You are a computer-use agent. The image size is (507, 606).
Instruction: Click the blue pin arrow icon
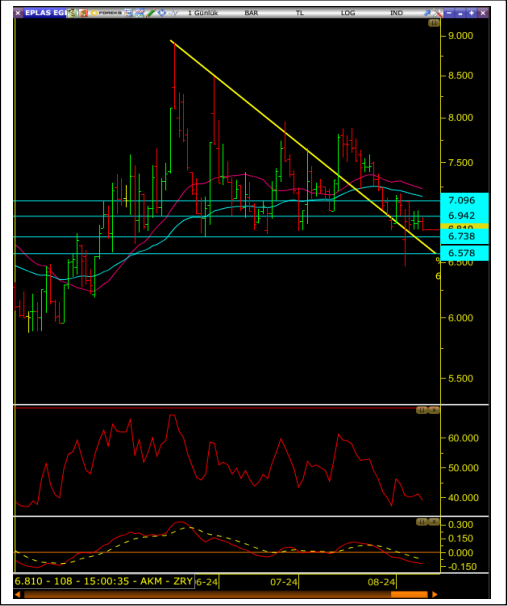(x=427, y=13)
